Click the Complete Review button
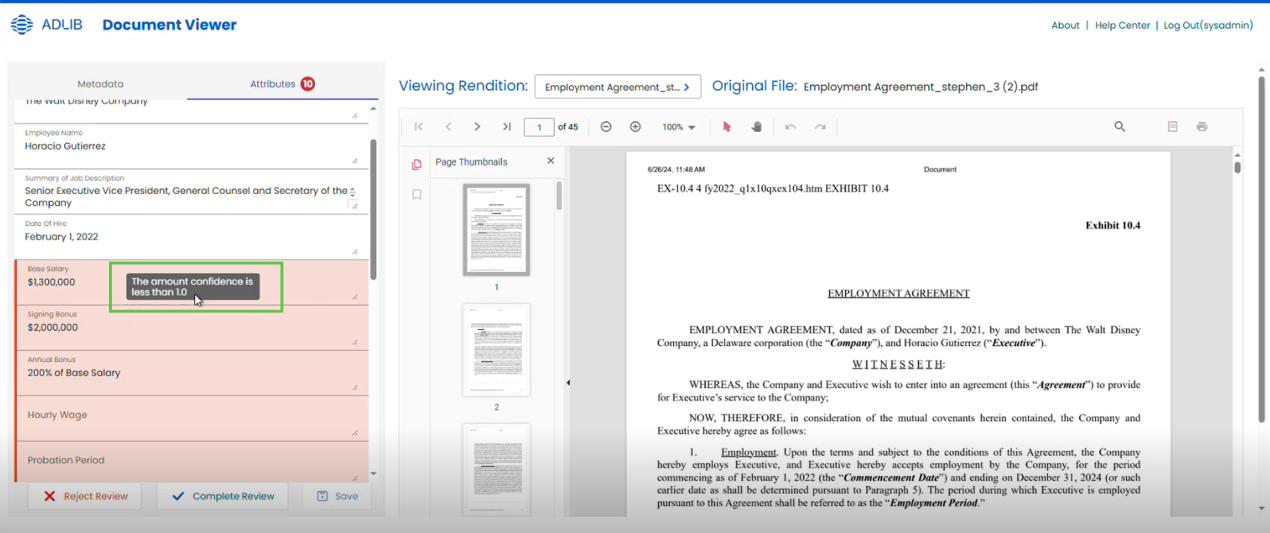The height and width of the screenshot is (533, 1270). [x=222, y=496]
